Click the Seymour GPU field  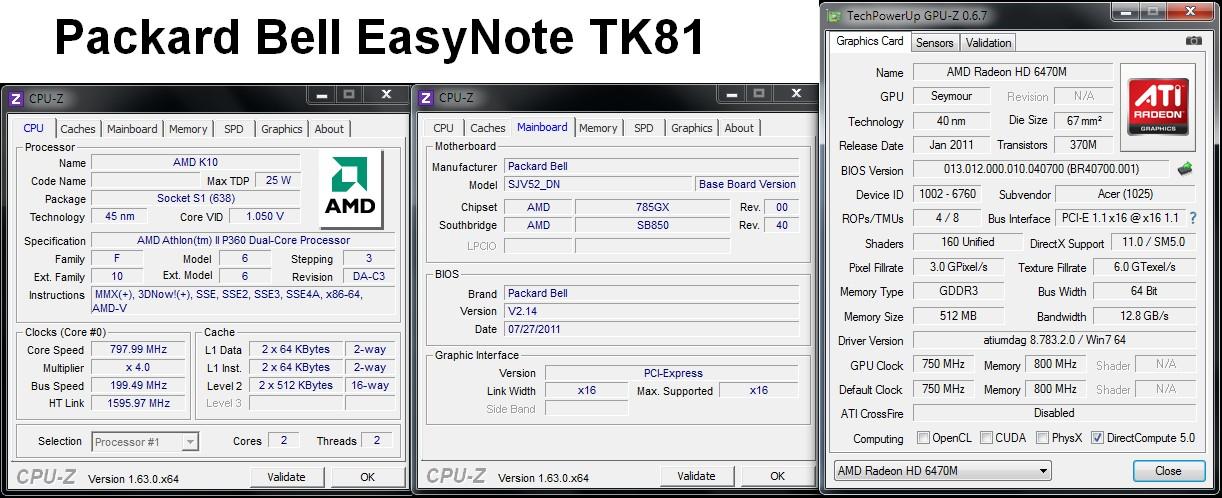point(951,97)
